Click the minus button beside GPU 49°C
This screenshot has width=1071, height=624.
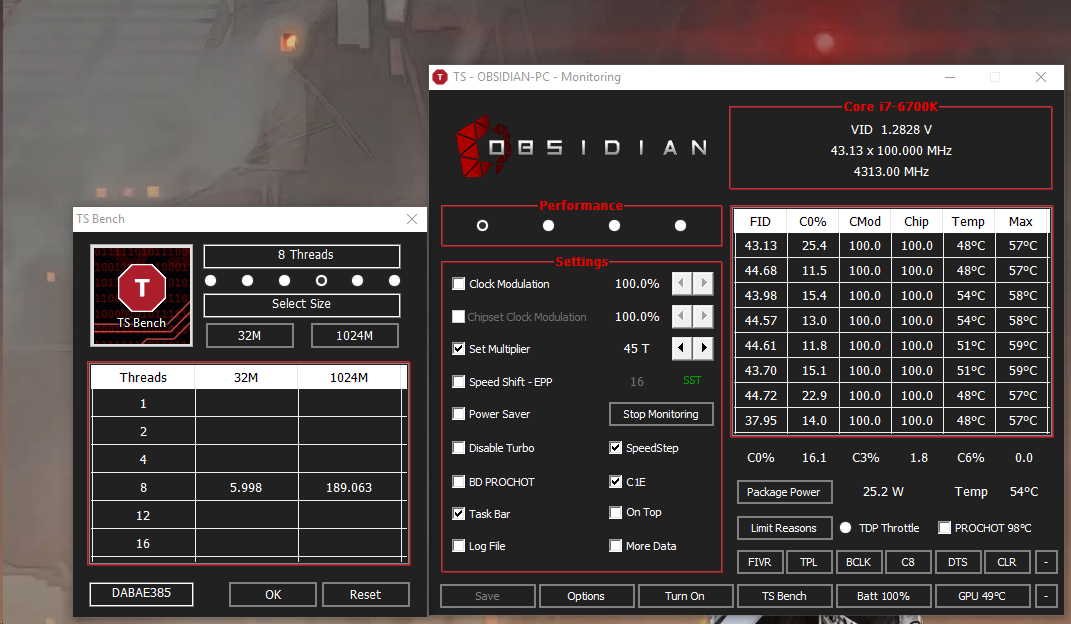1046,596
